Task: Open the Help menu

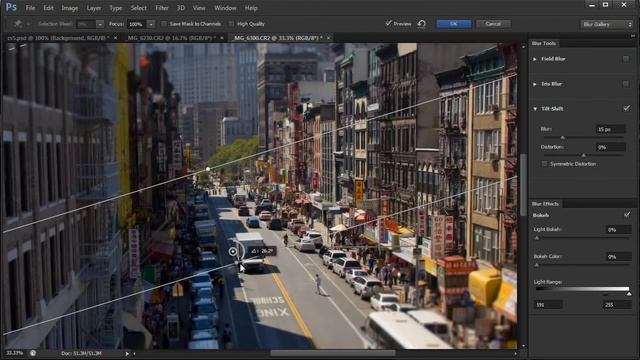Action: [x=251, y=8]
